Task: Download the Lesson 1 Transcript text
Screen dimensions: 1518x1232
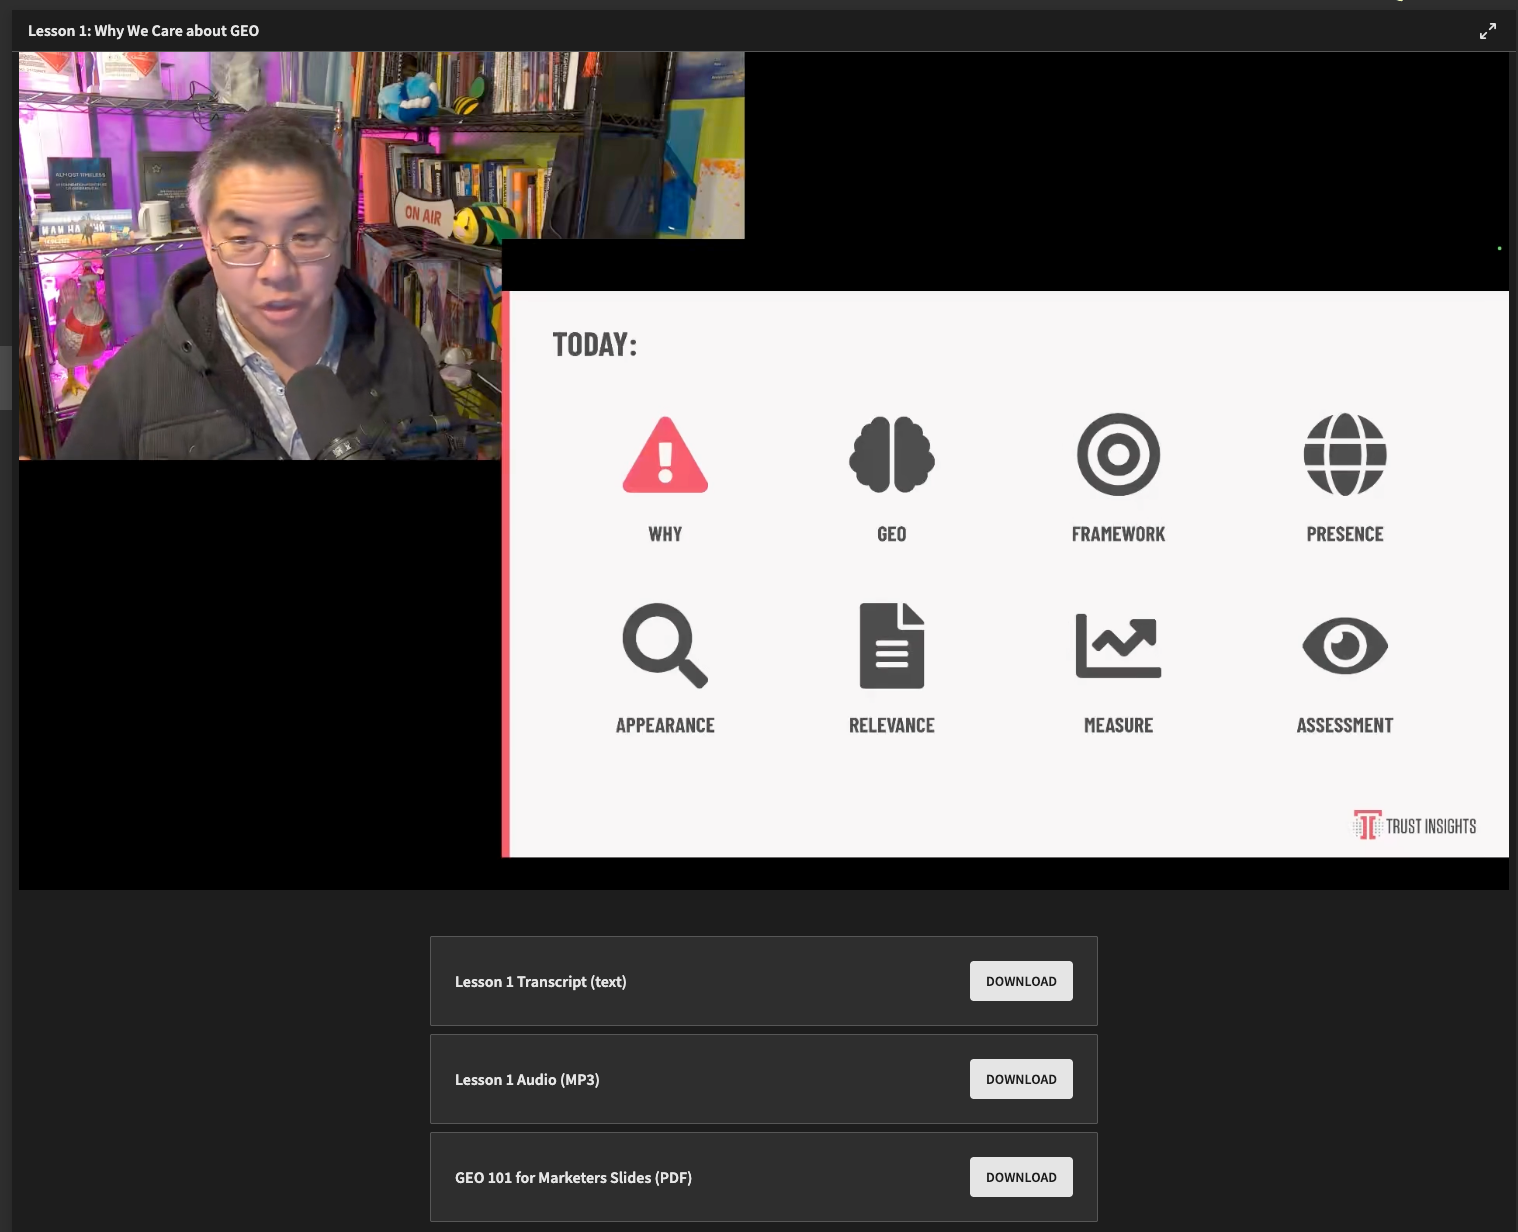Action: click(x=1021, y=981)
